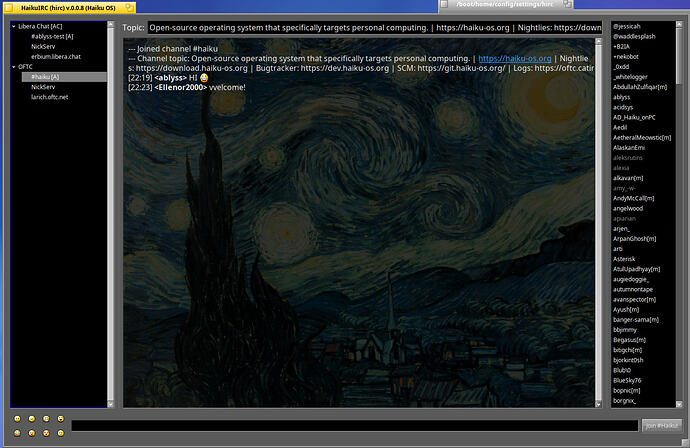Select user _whitelogger in nick list
Image resolution: width=690 pixels, height=448 pixels.
point(630,77)
